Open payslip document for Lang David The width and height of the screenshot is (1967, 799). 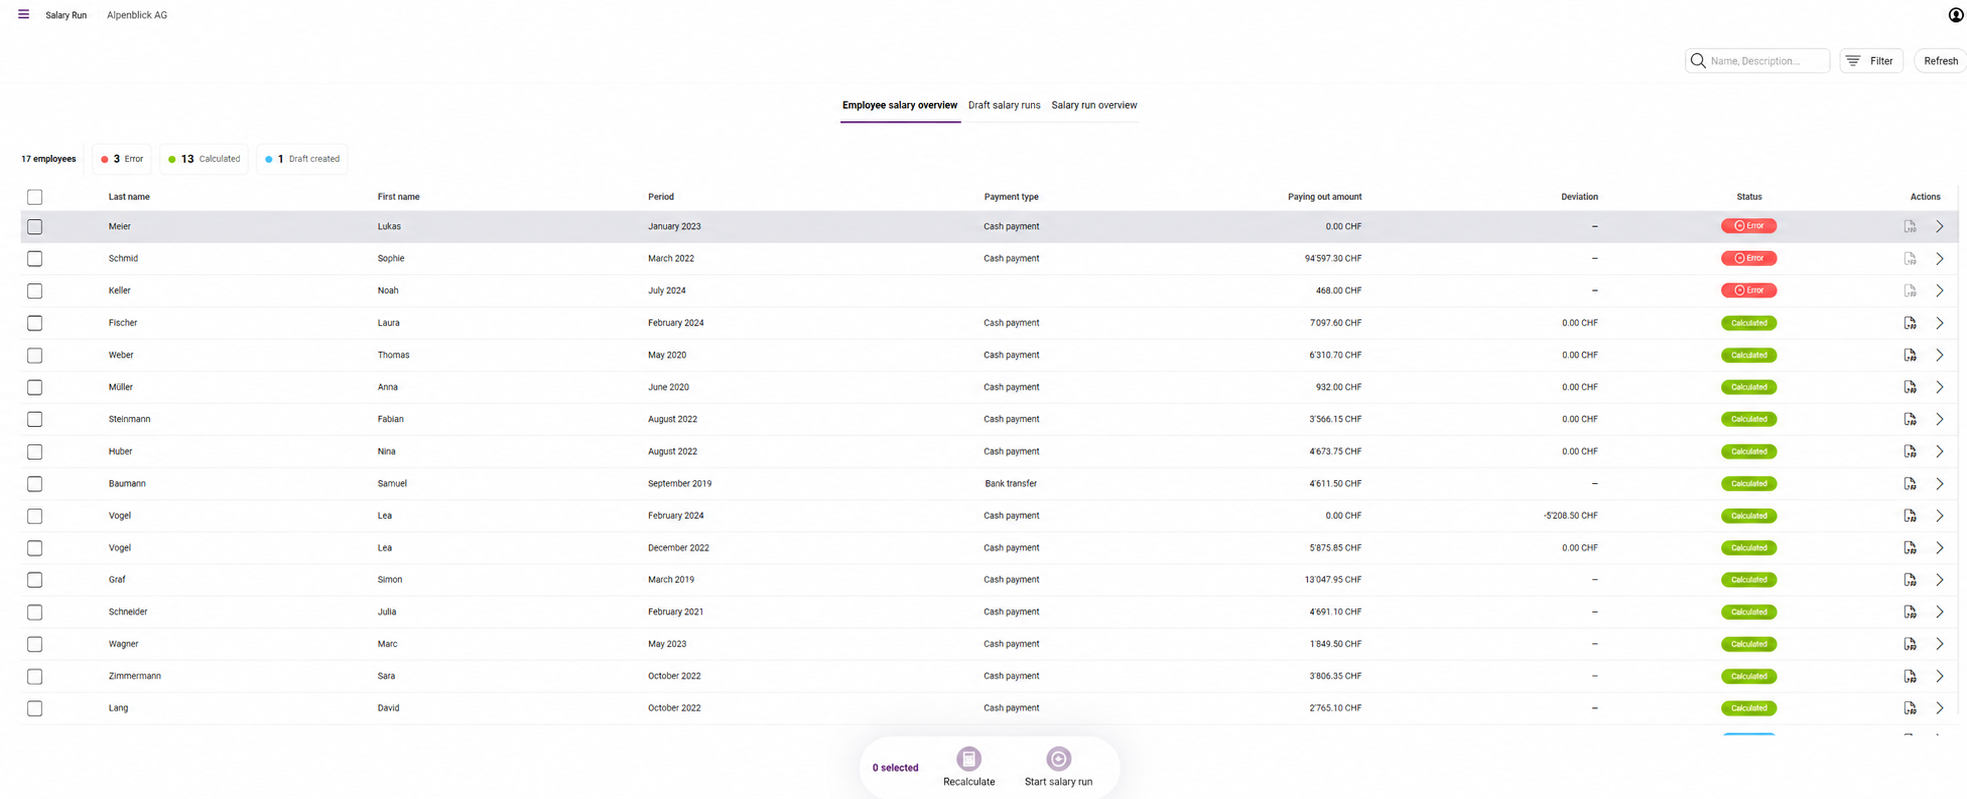click(1909, 708)
